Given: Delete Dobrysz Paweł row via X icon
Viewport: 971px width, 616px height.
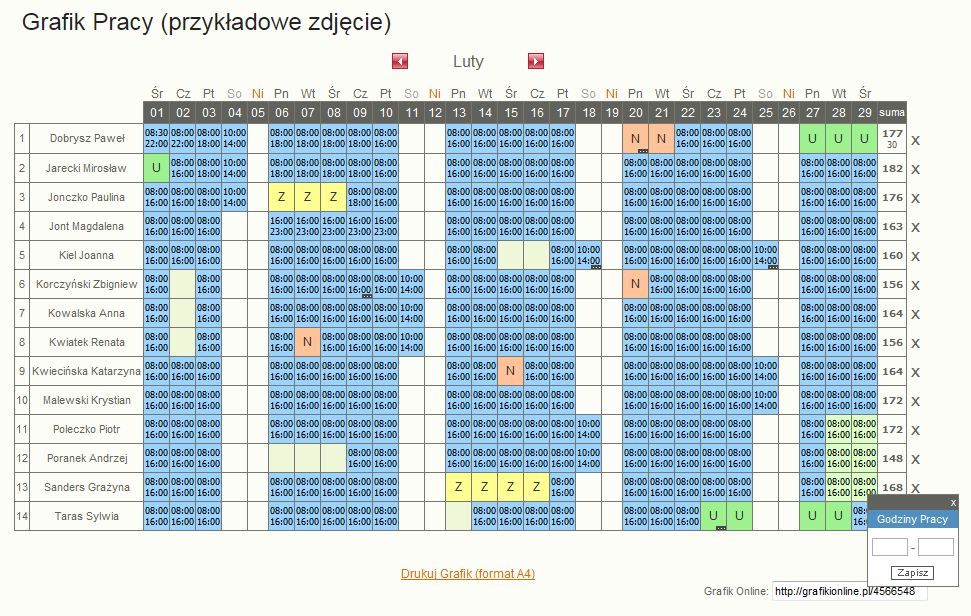Looking at the screenshot, I should 913,139.
